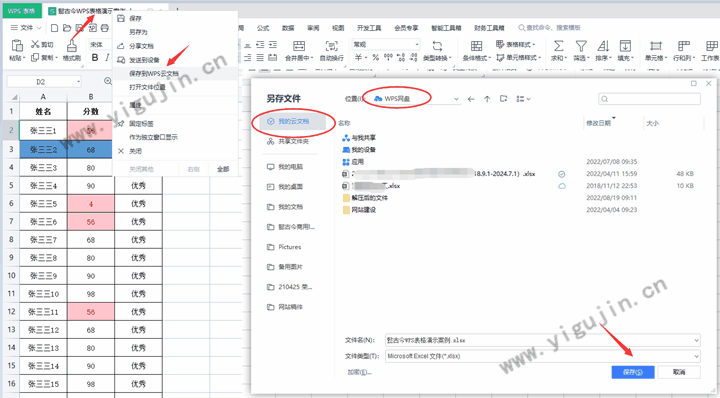
Task: Click the AutoSum (求和) sigma icon
Action: click(x=558, y=45)
